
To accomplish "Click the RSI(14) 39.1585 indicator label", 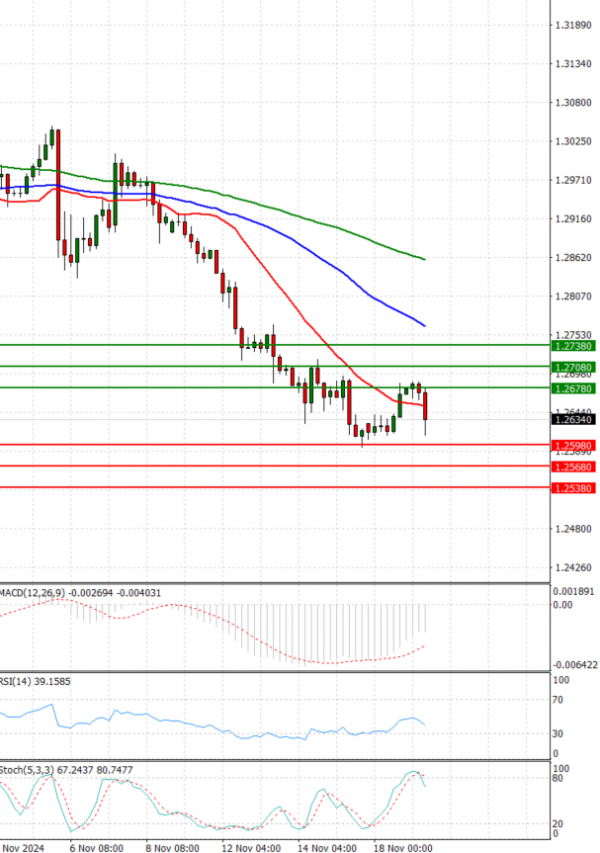I will (35, 681).
